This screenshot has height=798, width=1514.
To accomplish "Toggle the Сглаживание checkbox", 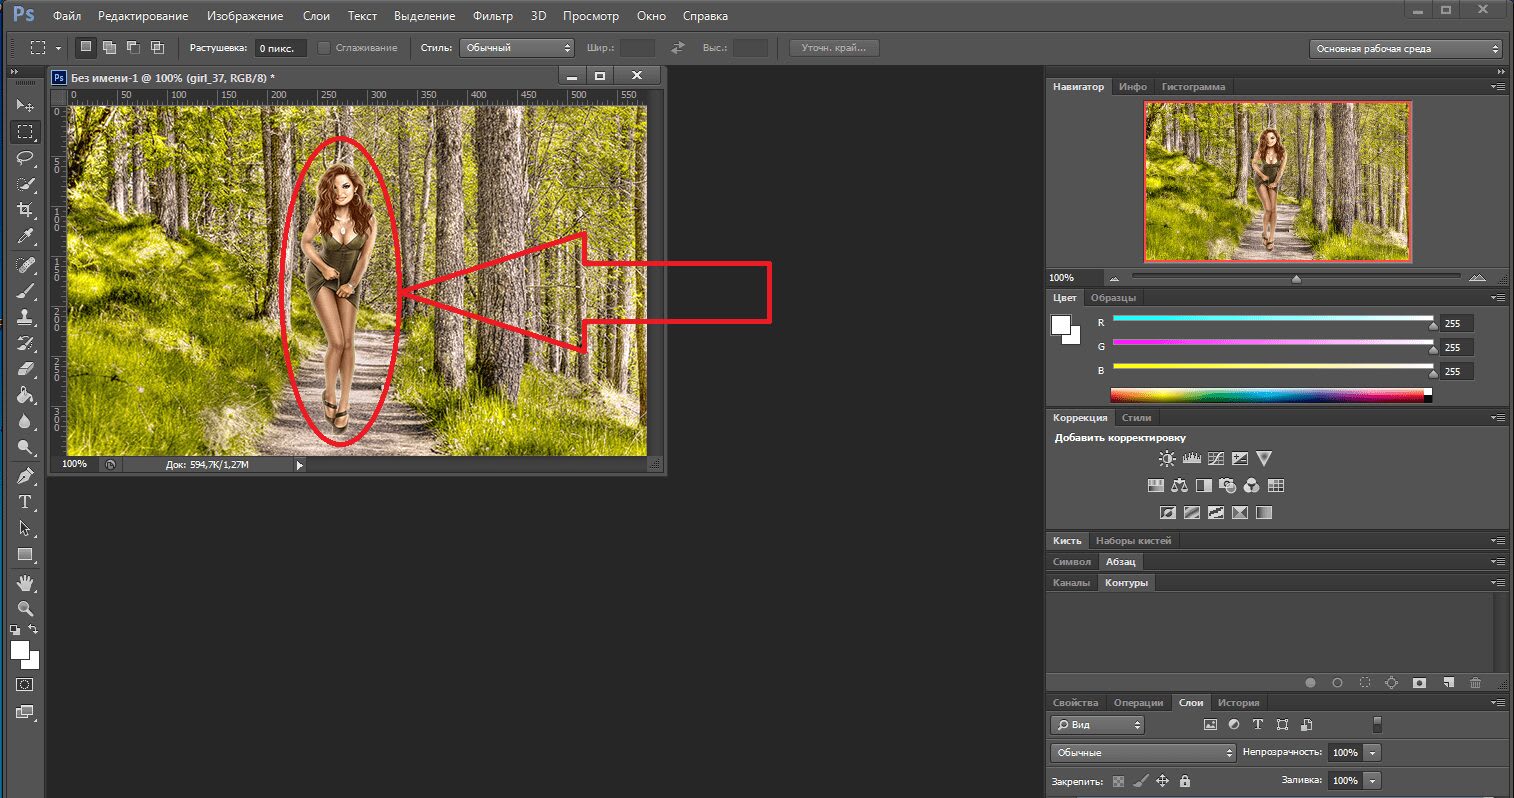I will pyautogui.click(x=324, y=48).
